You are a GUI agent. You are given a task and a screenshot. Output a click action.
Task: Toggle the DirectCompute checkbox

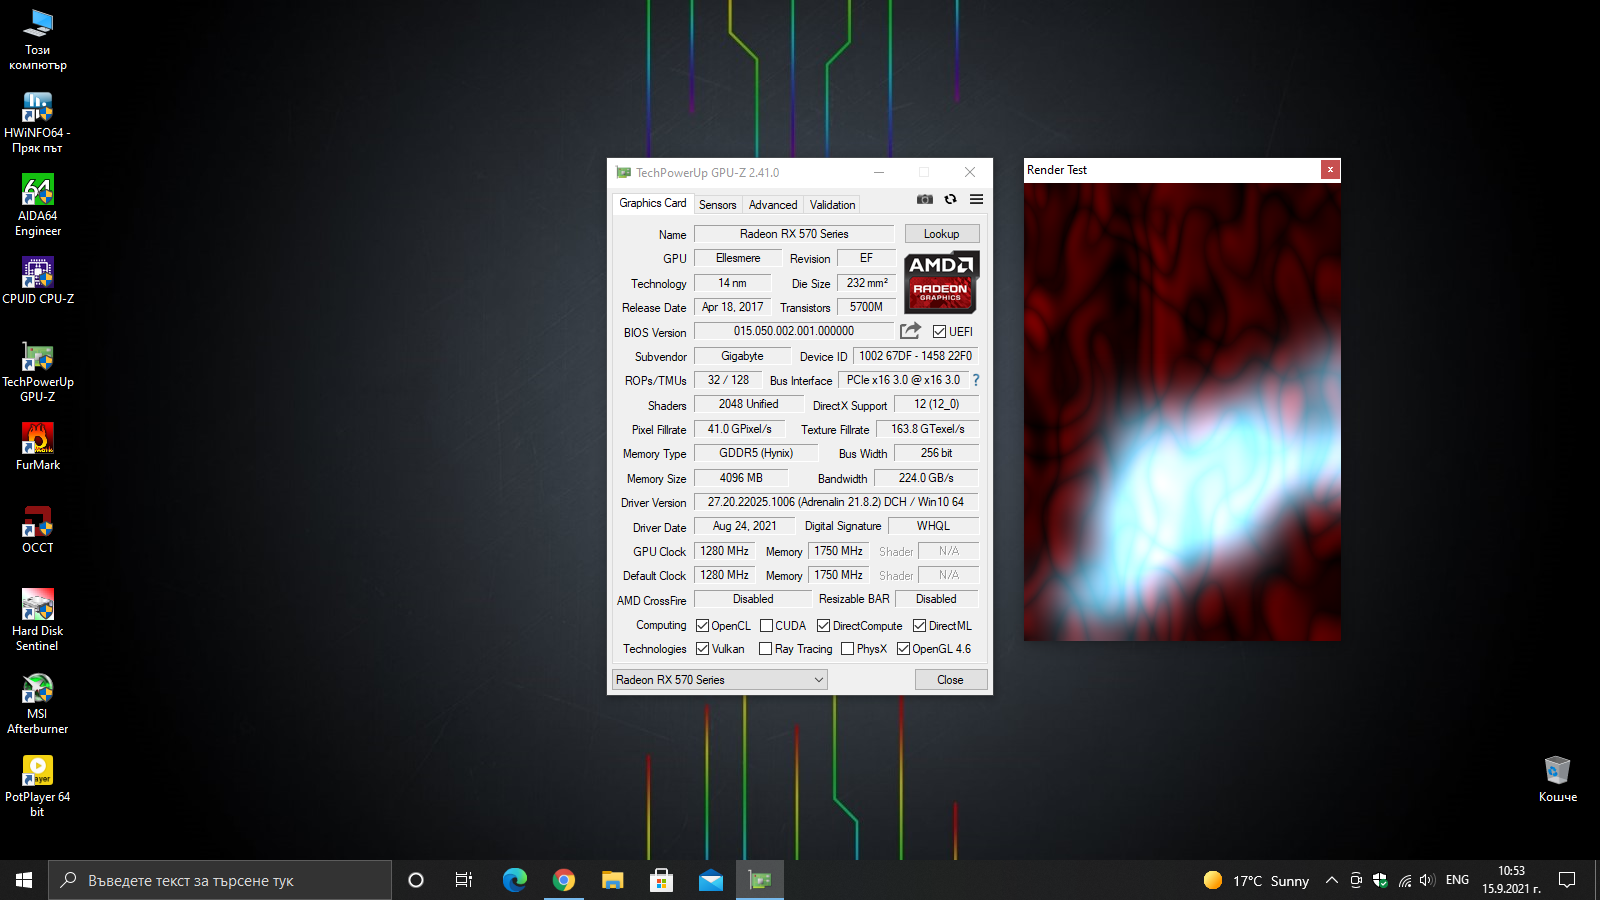(x=824, y=626)
